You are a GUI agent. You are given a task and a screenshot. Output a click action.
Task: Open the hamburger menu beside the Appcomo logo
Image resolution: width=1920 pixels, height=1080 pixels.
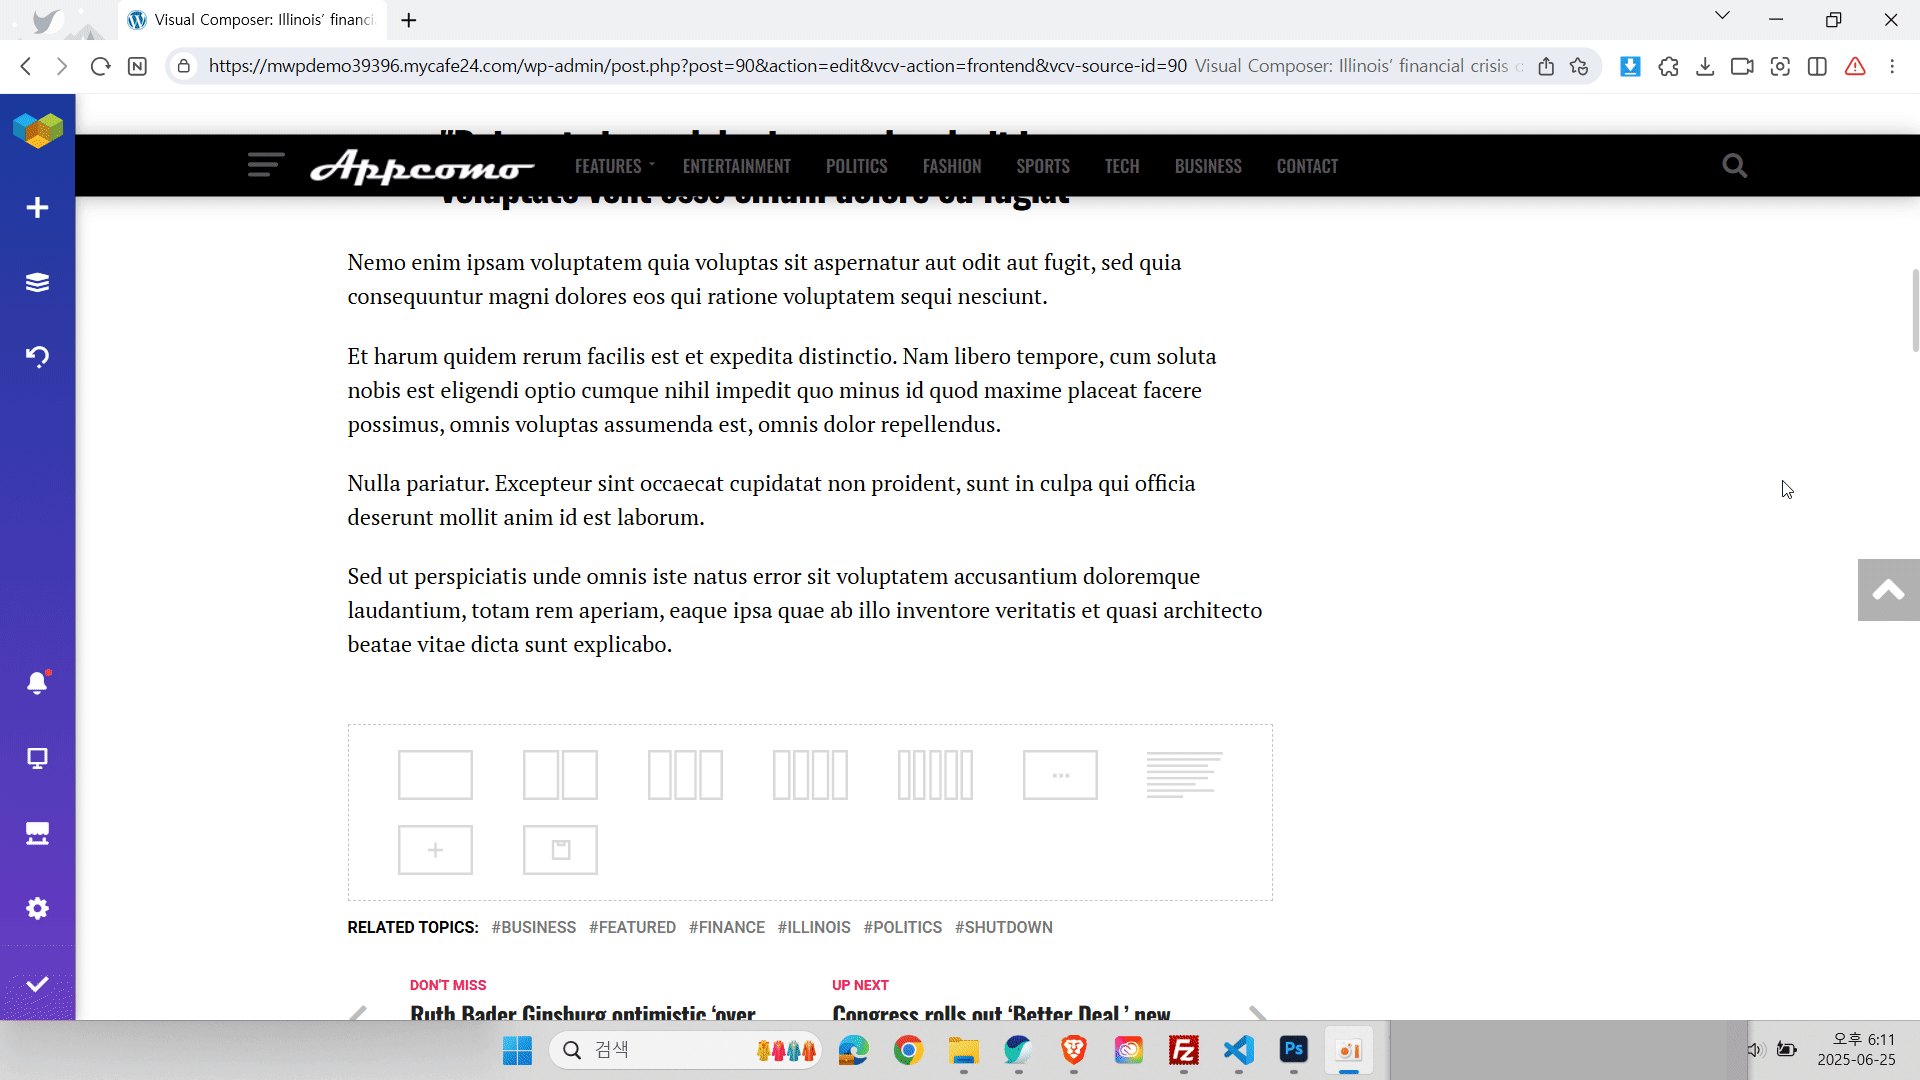click(266, 165)
